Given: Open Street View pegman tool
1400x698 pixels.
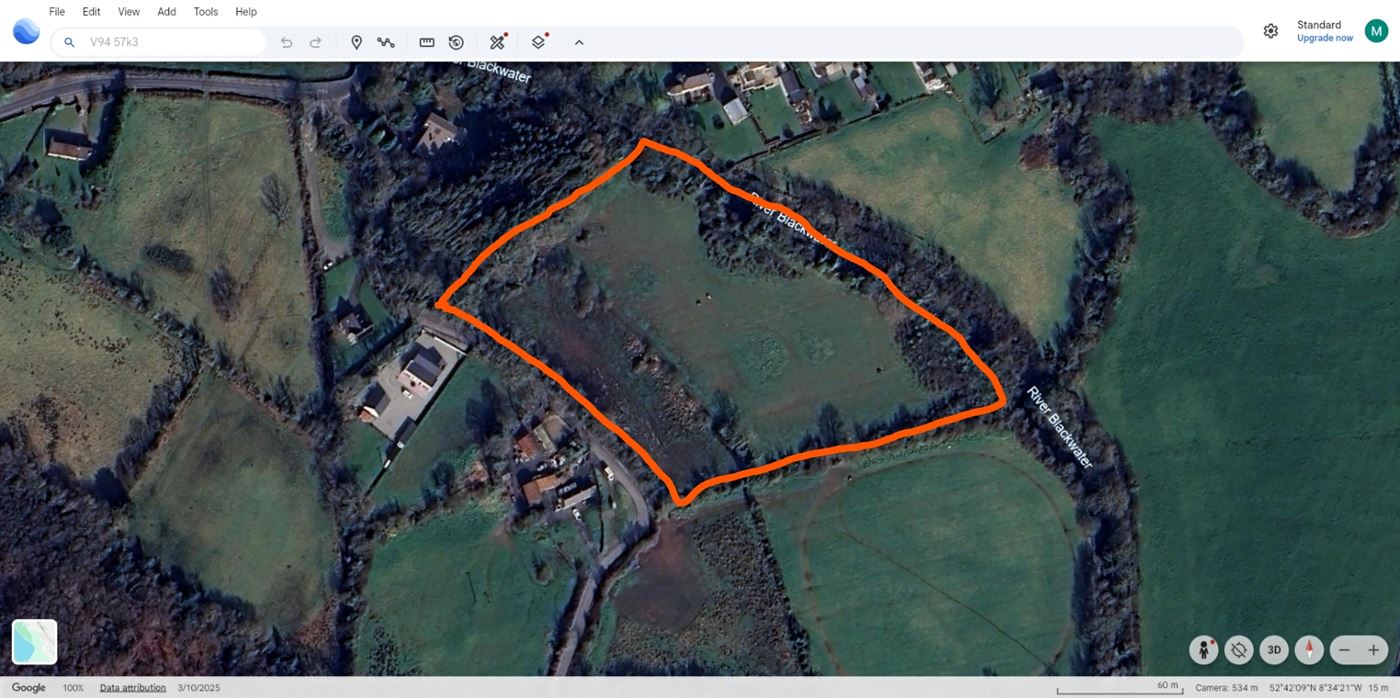Looking at the screenshot, I should (1204, 650).
